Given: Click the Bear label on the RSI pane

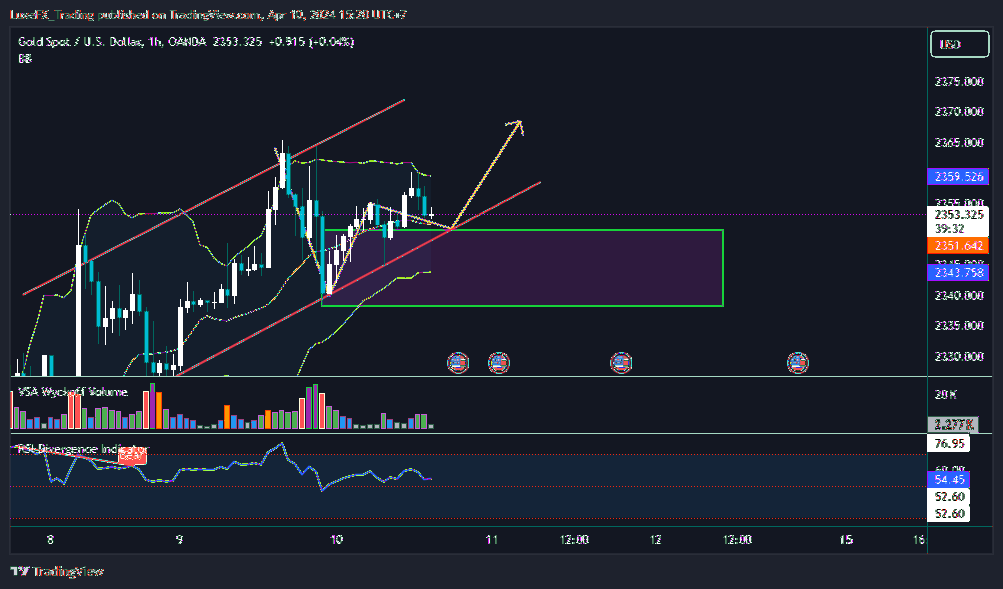Looking at the screenshot, I should click(132, 456).
